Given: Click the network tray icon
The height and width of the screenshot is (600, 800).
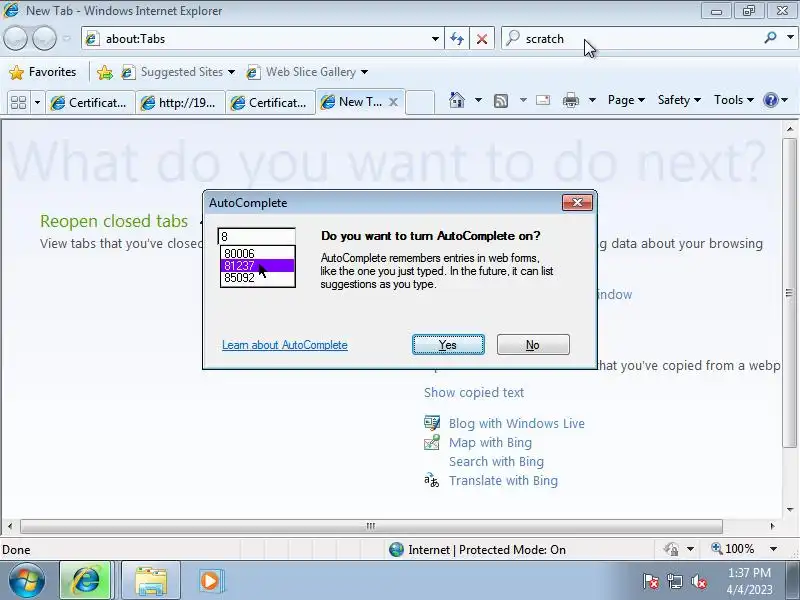Looking at the screenshot, I should coord(675,581).
